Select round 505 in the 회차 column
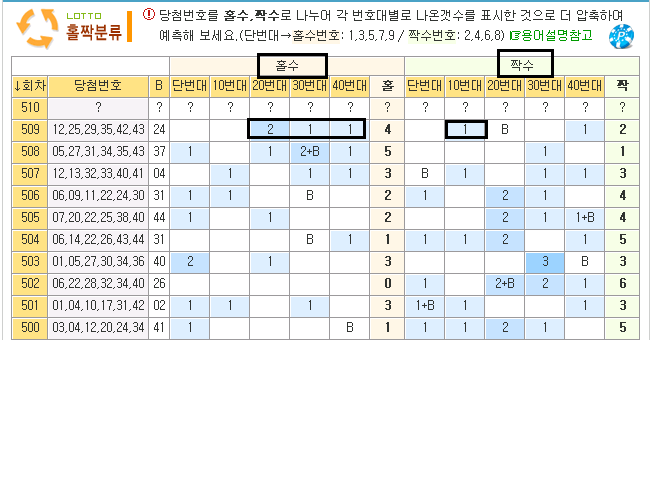The height and width of the screenshot is (480, 653). pyautogui.click(x=29, y=217)
